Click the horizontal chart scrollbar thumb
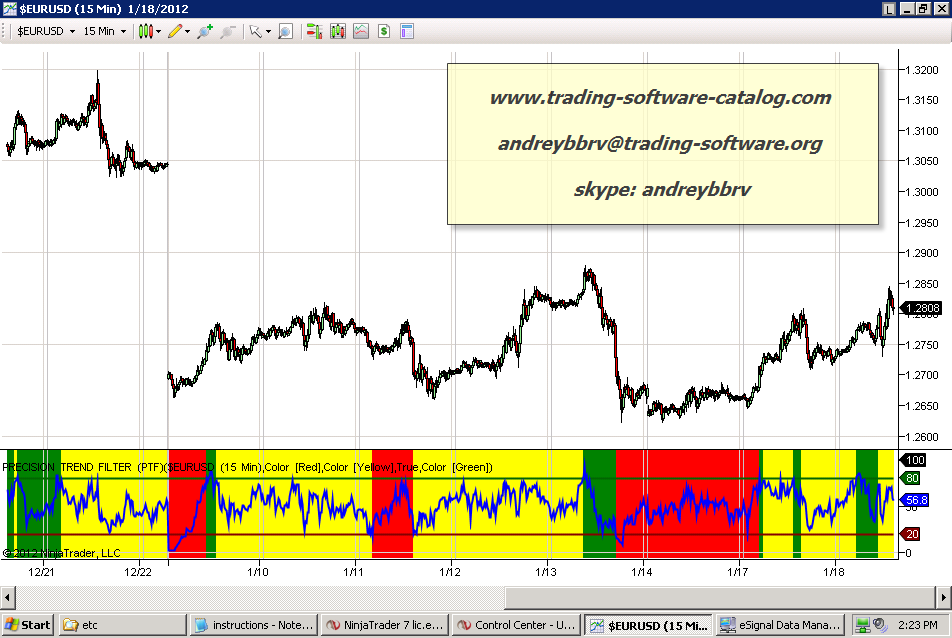This screenshot has width=952, height=638. (720, 598)
